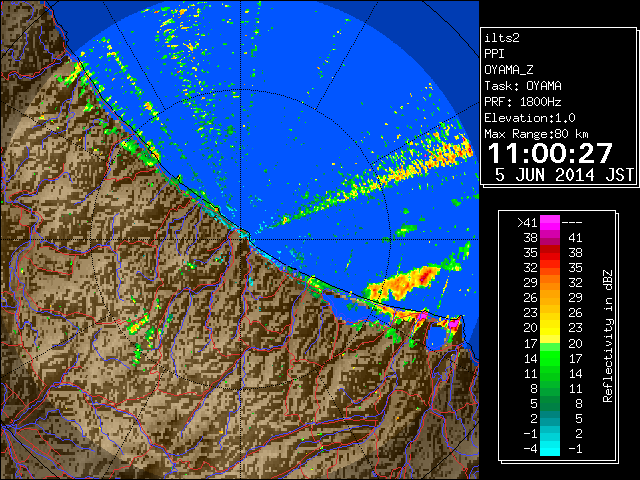Pick the orange 29 to 32 dBZ swatch
The image size is (640, 480).
[x=550, y=283]
